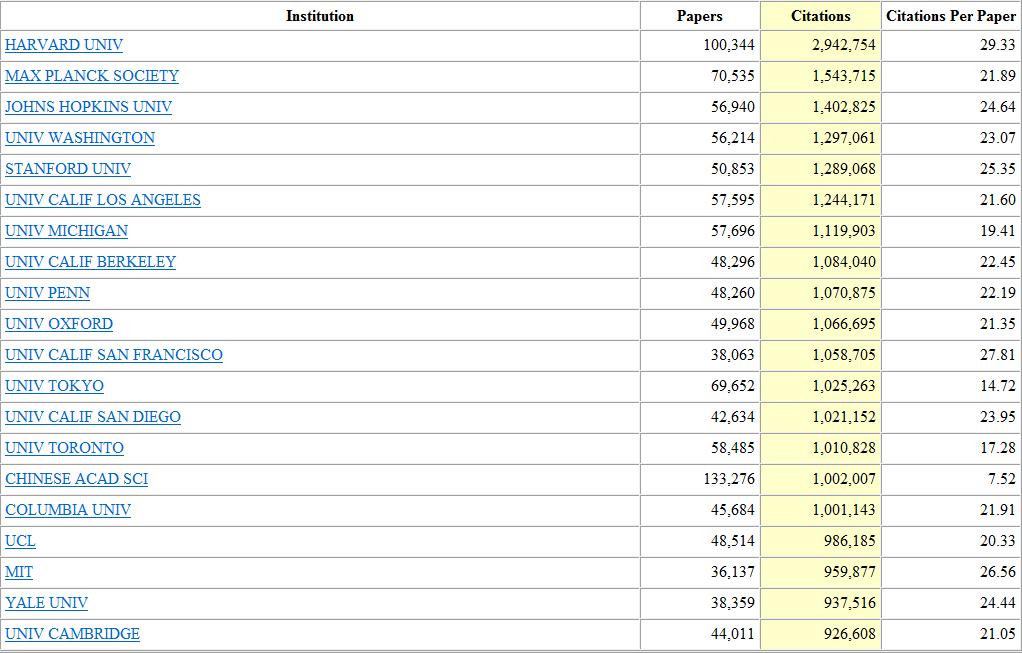
Task: Select the STANFORD UNIV link
Action: 68,169
